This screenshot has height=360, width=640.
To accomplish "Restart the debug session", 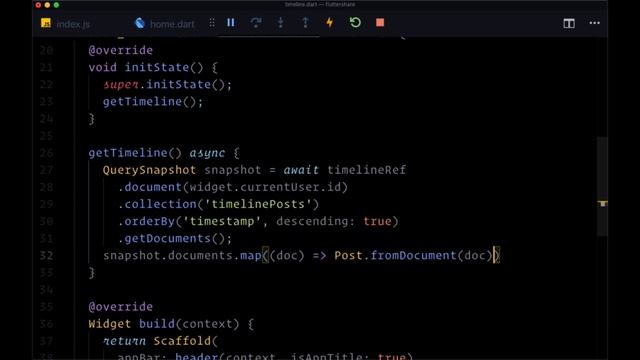I will [x=355, y=22].
